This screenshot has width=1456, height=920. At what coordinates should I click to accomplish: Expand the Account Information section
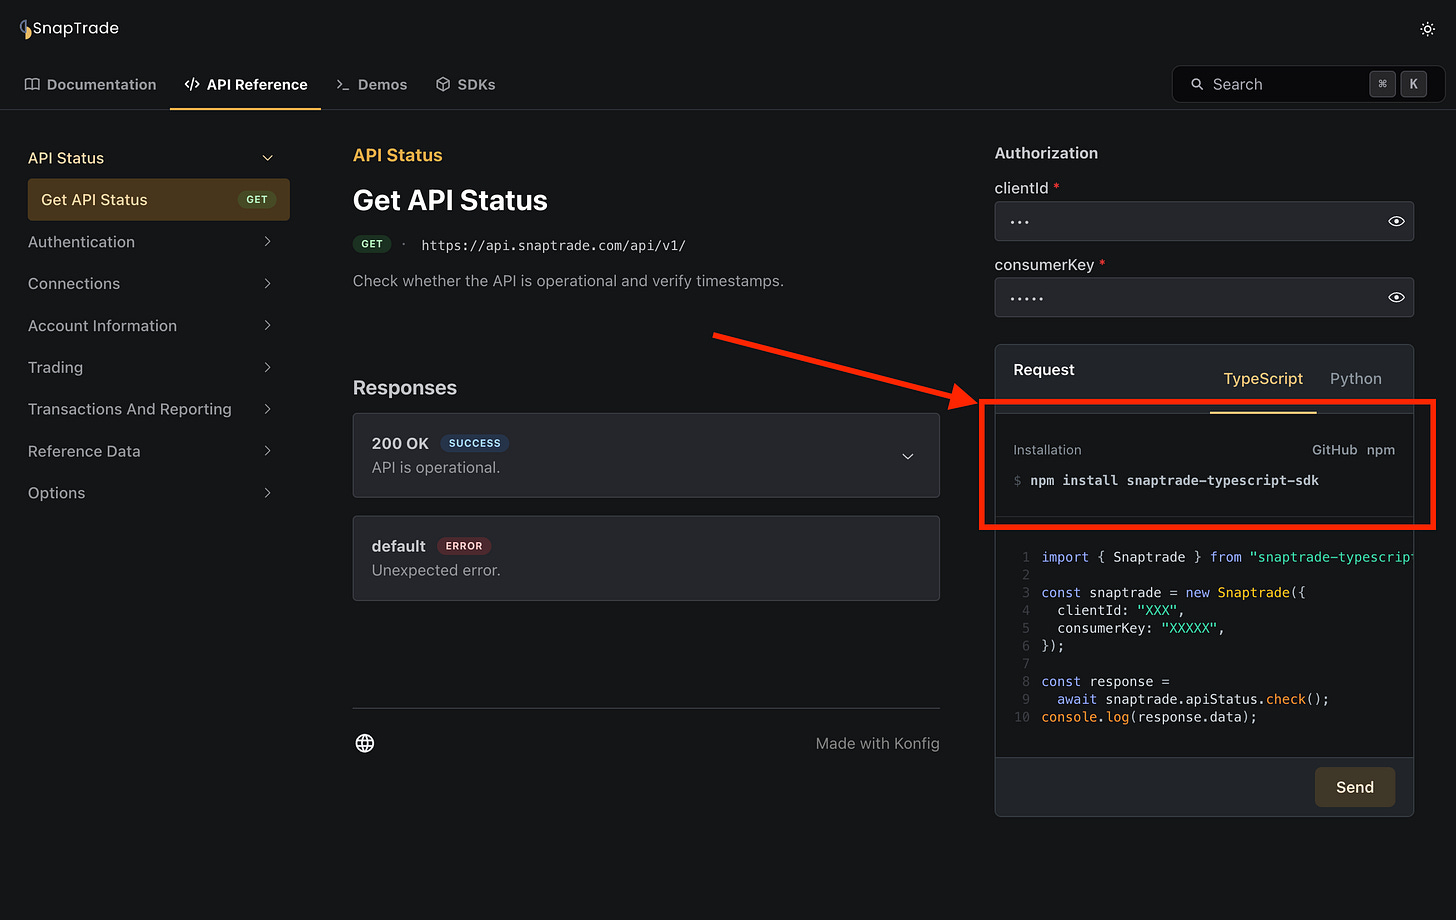[x=267, y=326]
